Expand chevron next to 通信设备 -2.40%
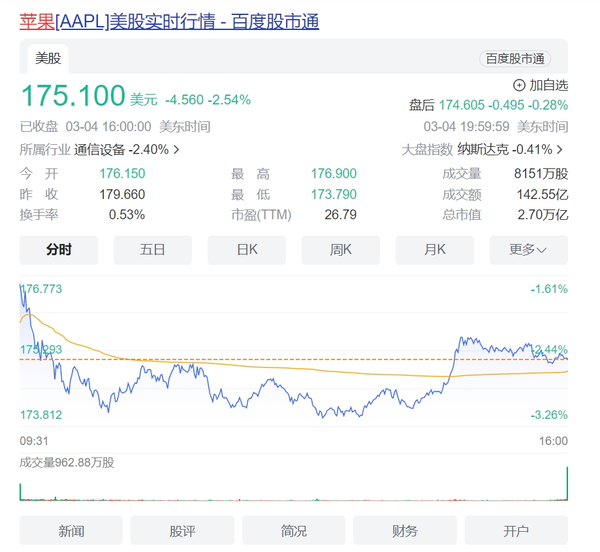 coord(176,149)
